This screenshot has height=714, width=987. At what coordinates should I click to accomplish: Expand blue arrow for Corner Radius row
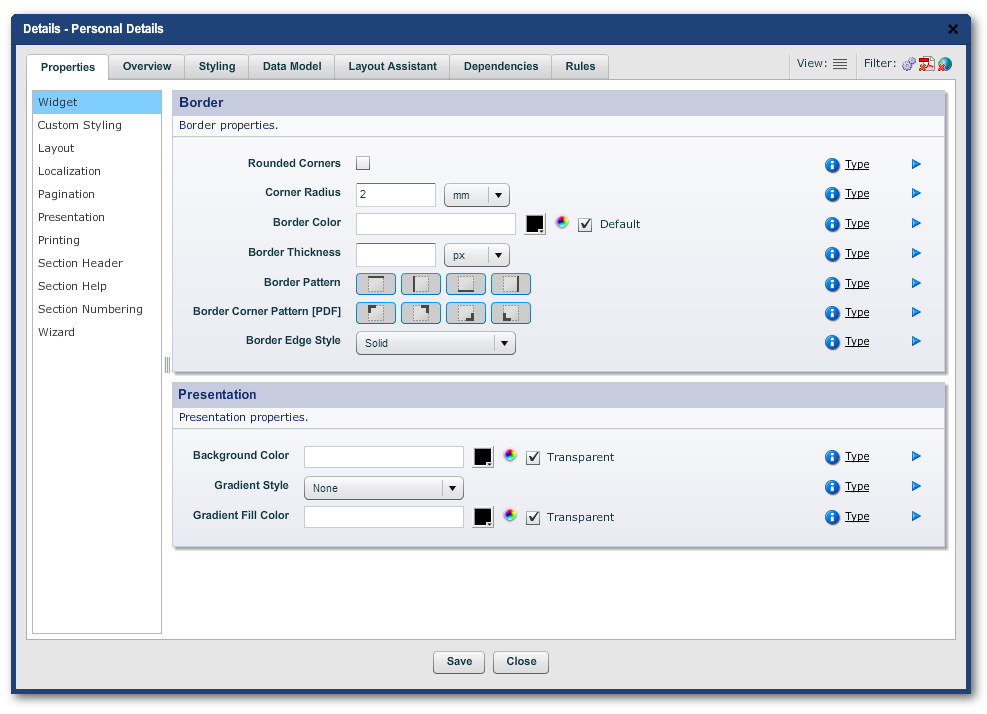tap(916, 193)
